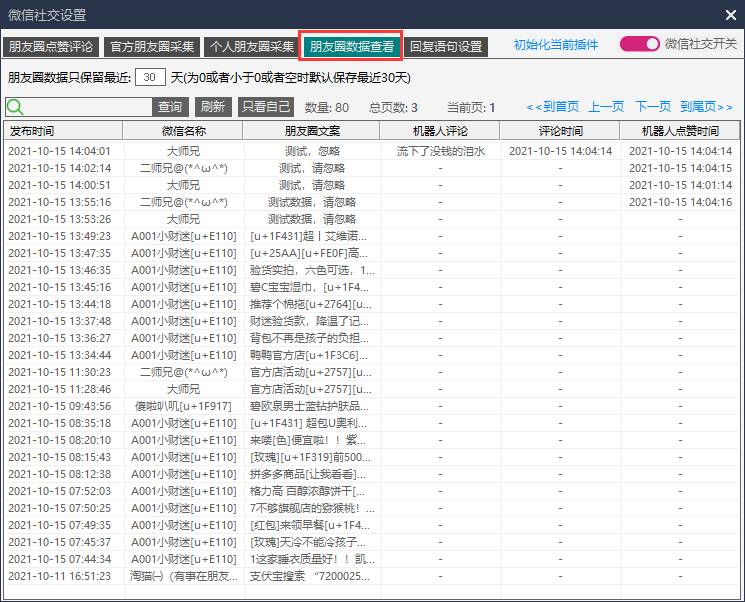
Task: Click the green search magnifier icon
Action: point(15,107)
